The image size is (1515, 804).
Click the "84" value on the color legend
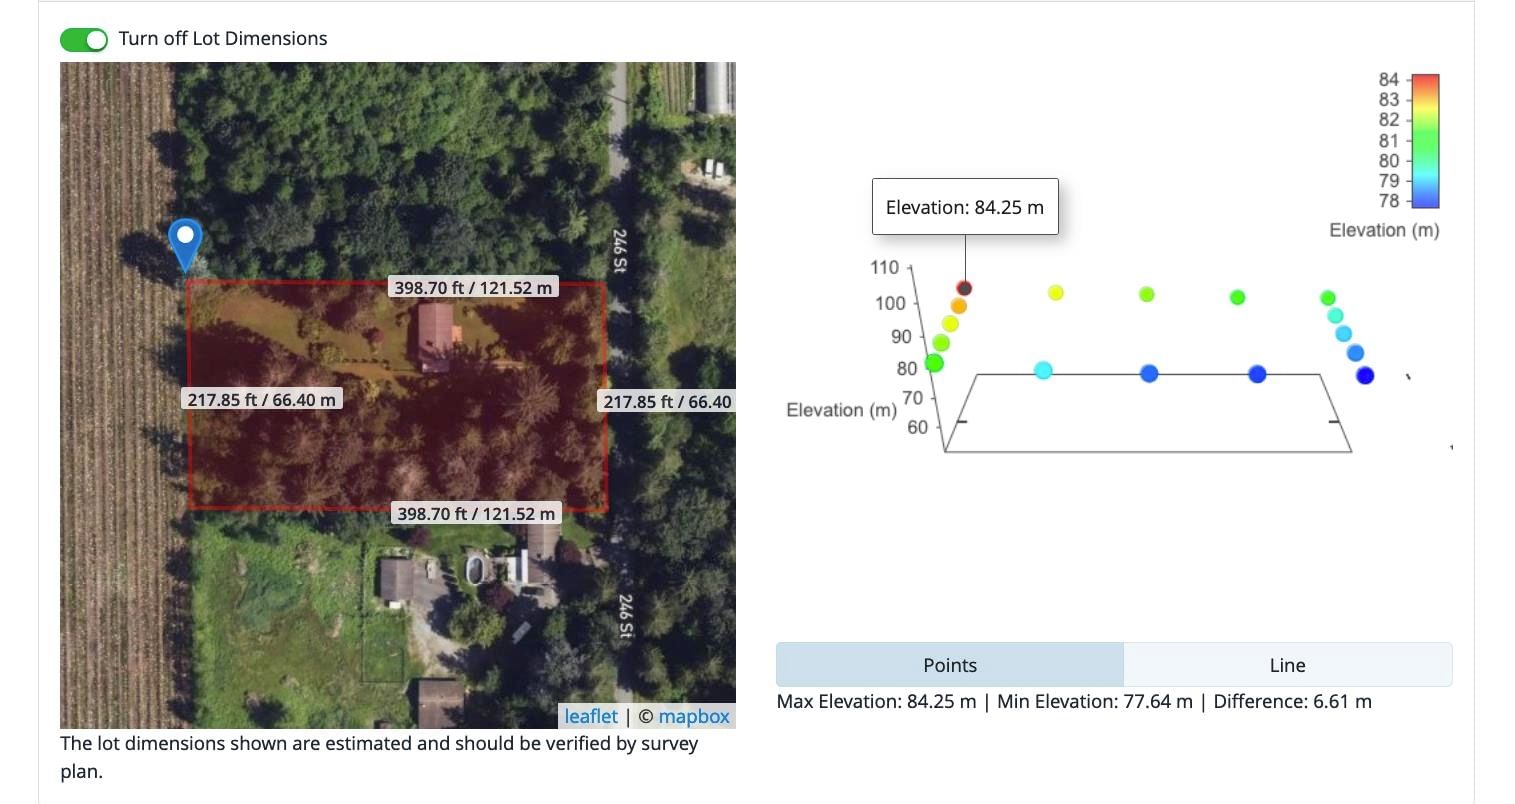[1389, 80]
